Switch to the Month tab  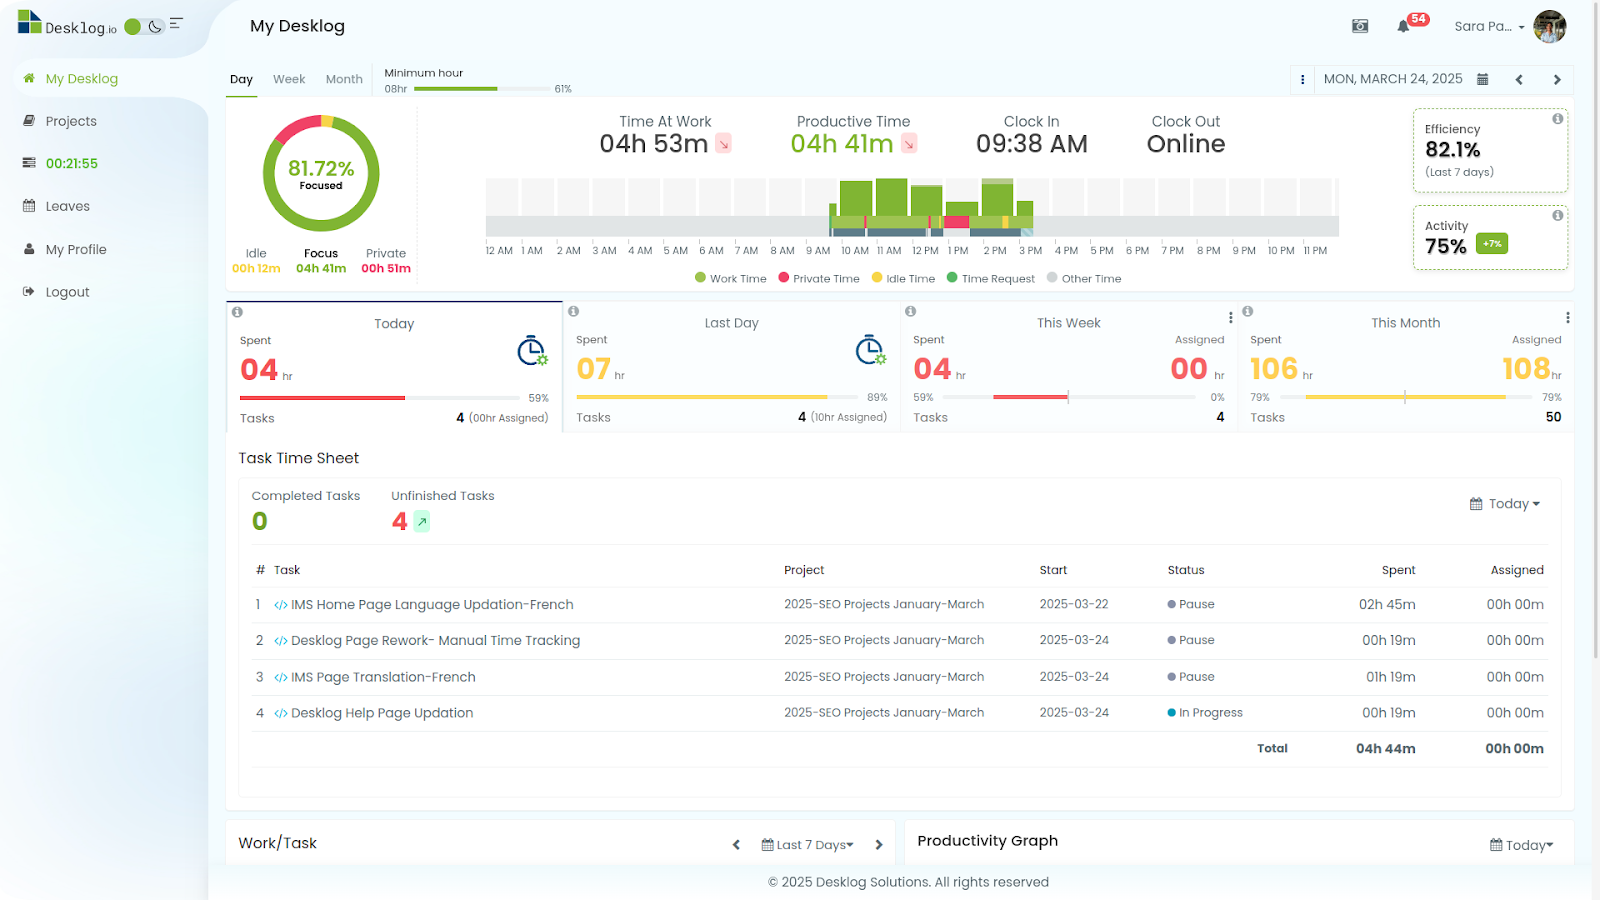(344, 79)
